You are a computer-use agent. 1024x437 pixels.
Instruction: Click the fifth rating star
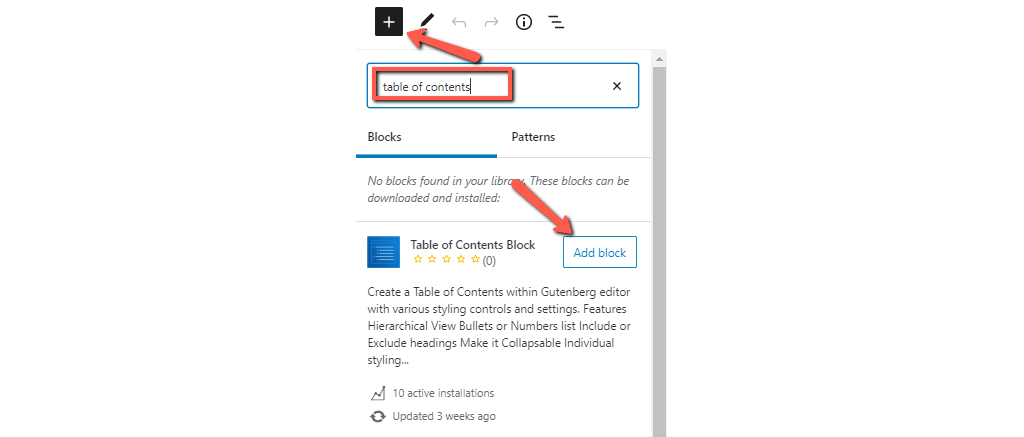pyautogui.click(x=475, y=260)
